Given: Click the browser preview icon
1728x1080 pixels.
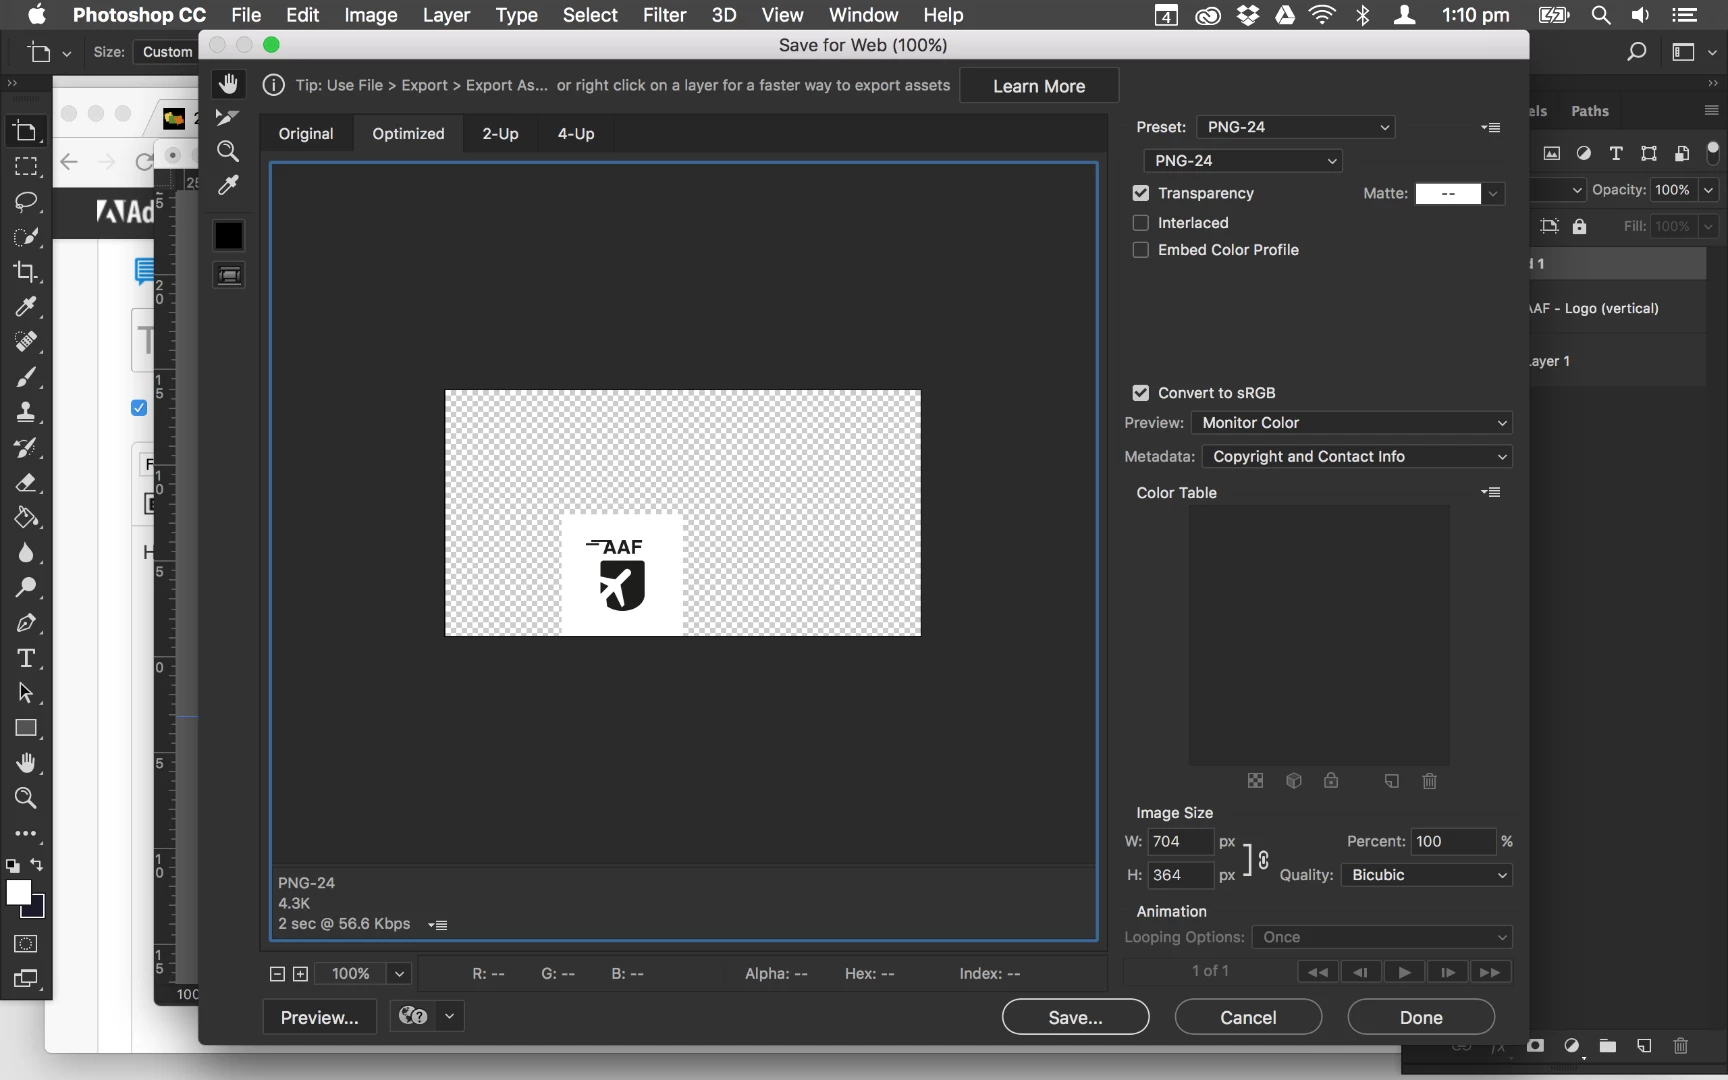Looking at the screenshot, I should tap(413, 1017).
